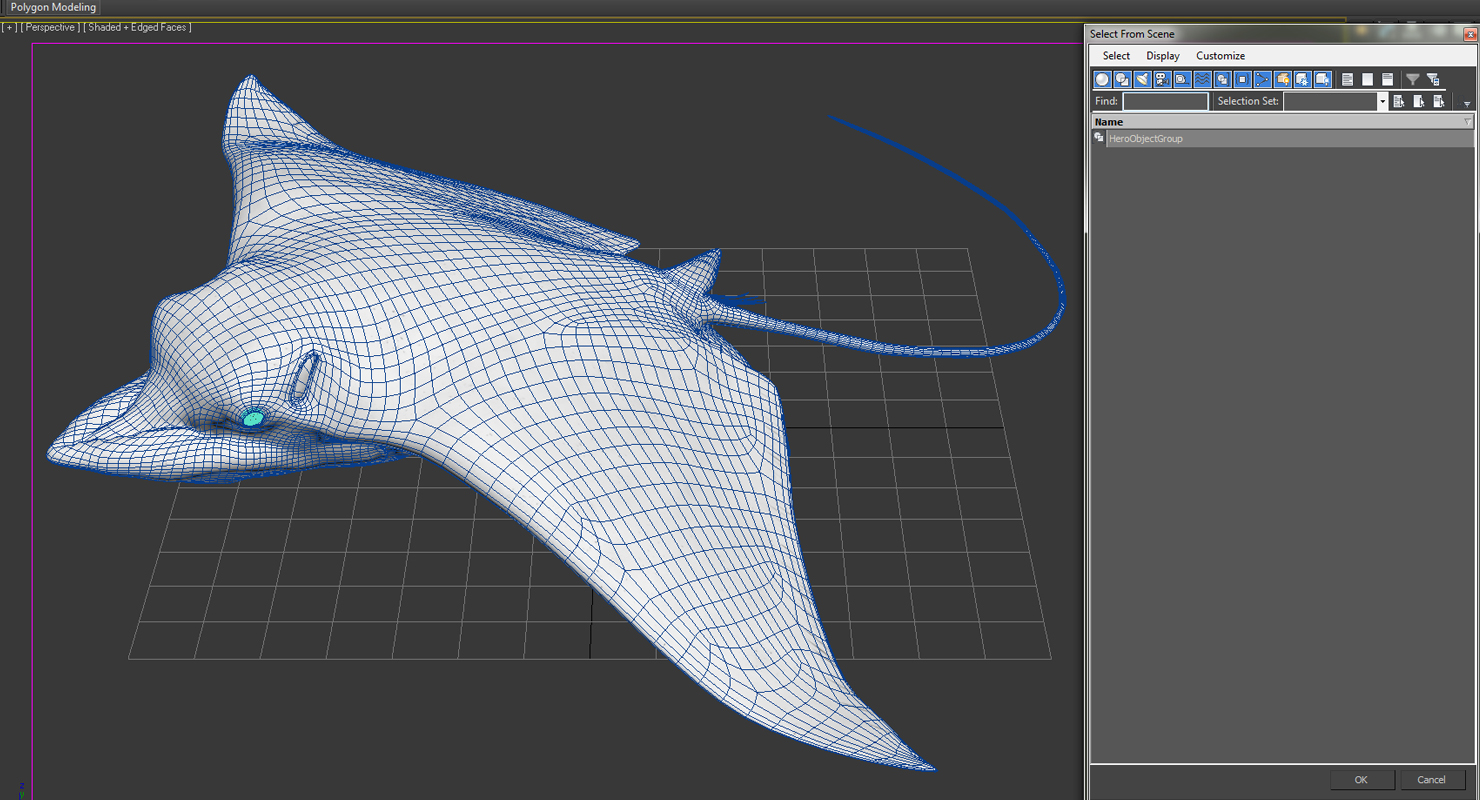Screen dimensions: 1480x800
Task: Open Shaded + Edged Faces shading menu
Action: tap(137, 27)
